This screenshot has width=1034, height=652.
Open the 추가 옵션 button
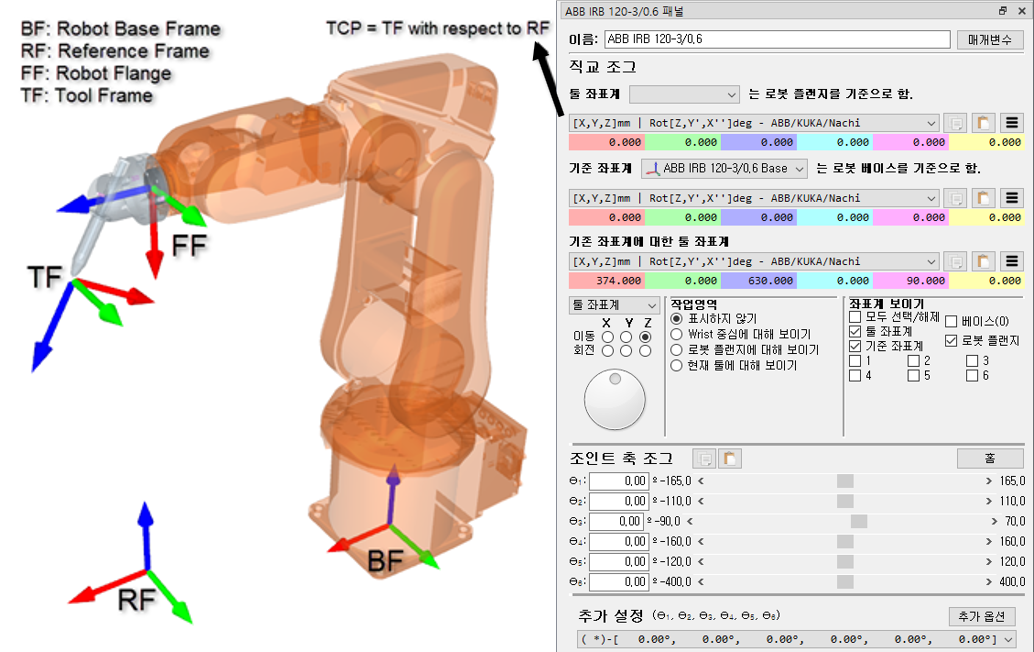tap(981, 616)
